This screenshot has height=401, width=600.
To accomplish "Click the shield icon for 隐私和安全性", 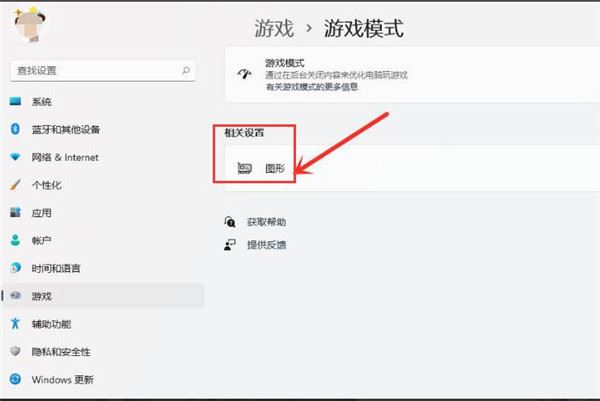I will coord(15,352).
